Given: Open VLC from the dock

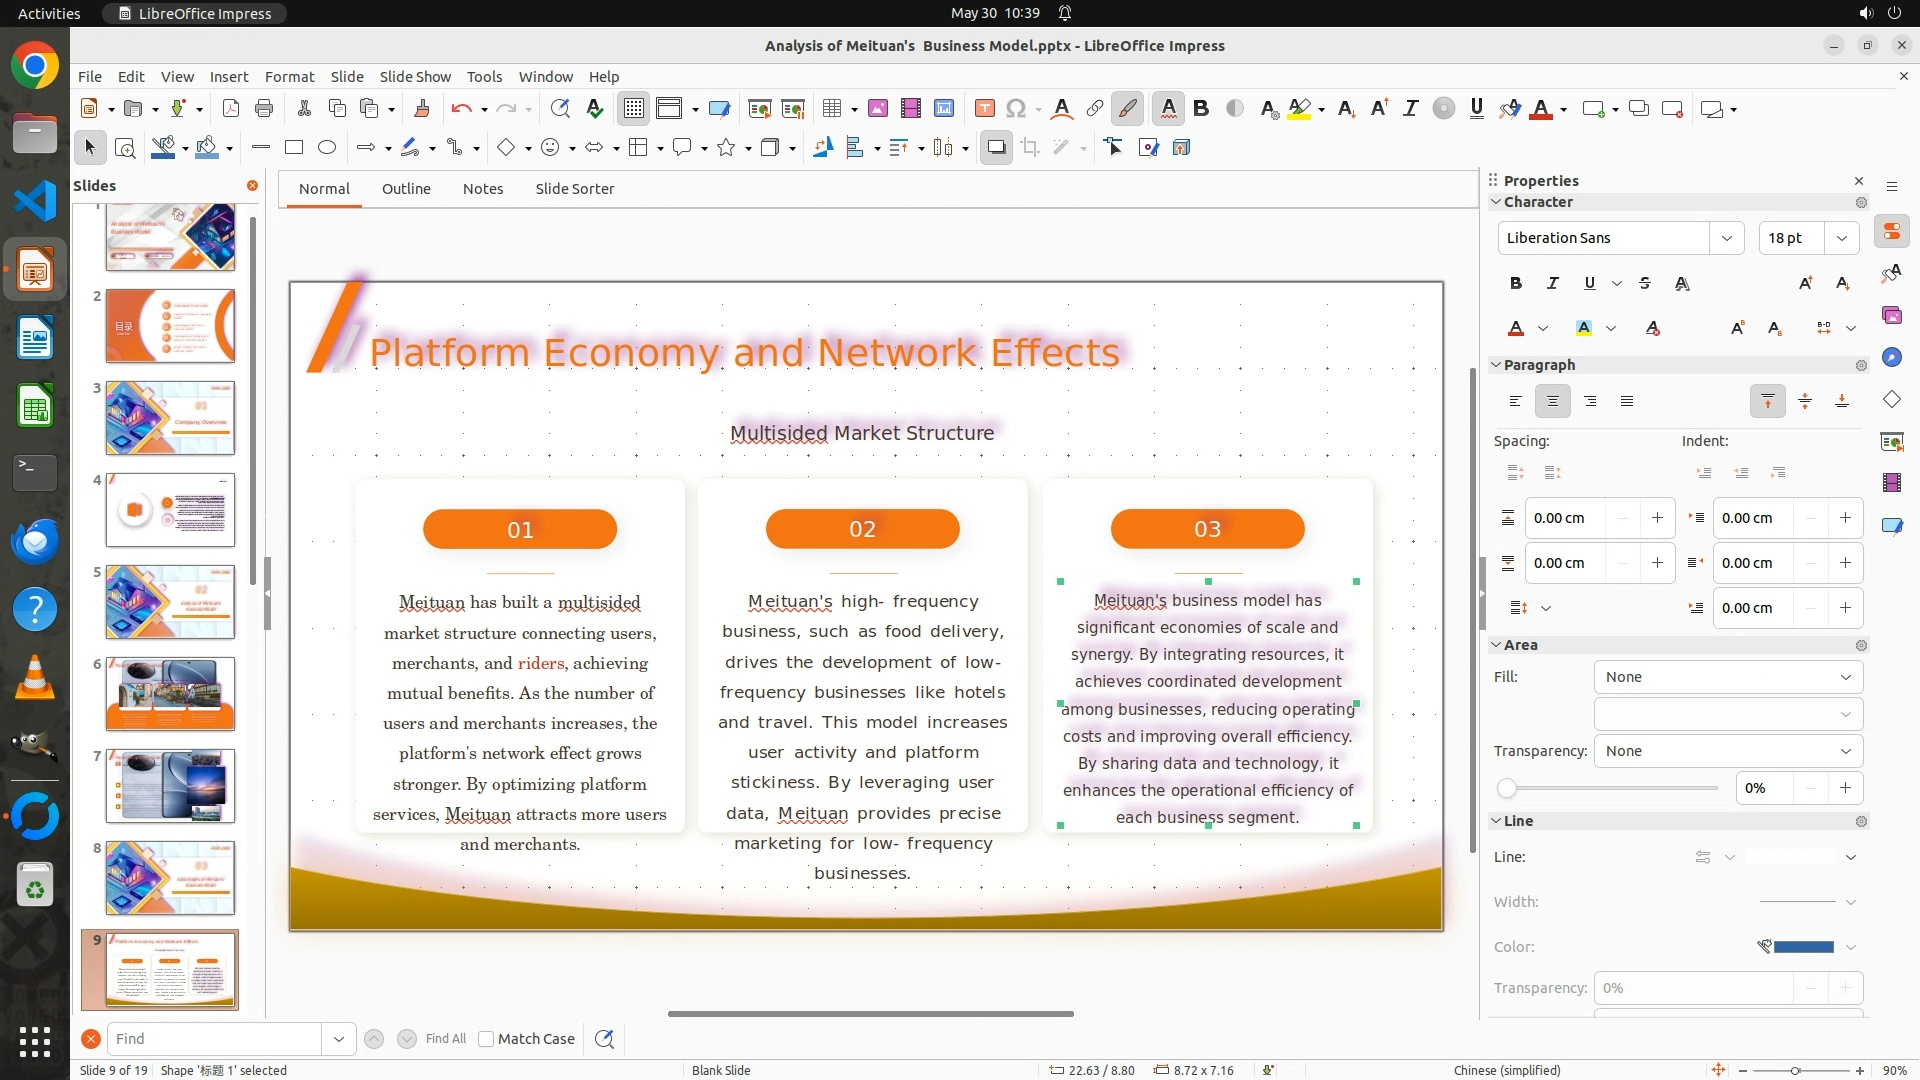Looking at the screenshot, I should click(x=35, y=678).
